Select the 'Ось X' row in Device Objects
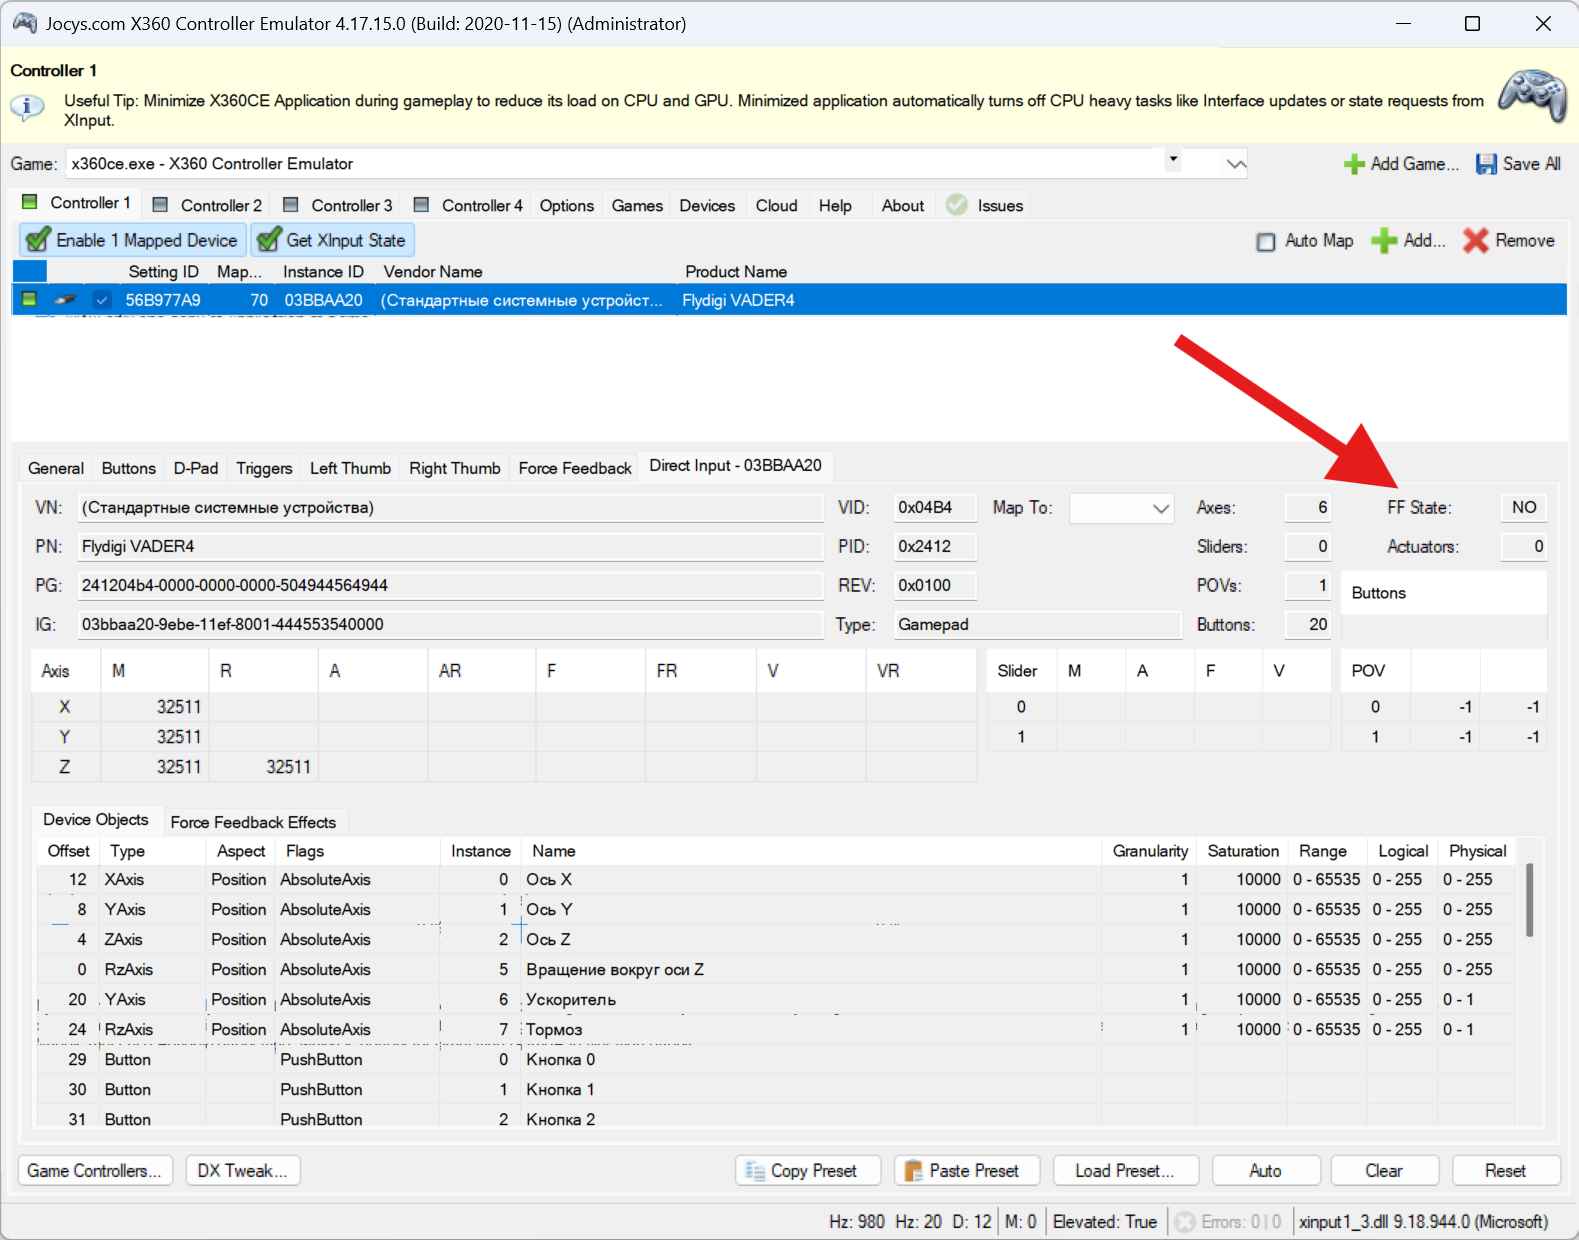 [777, 880]
